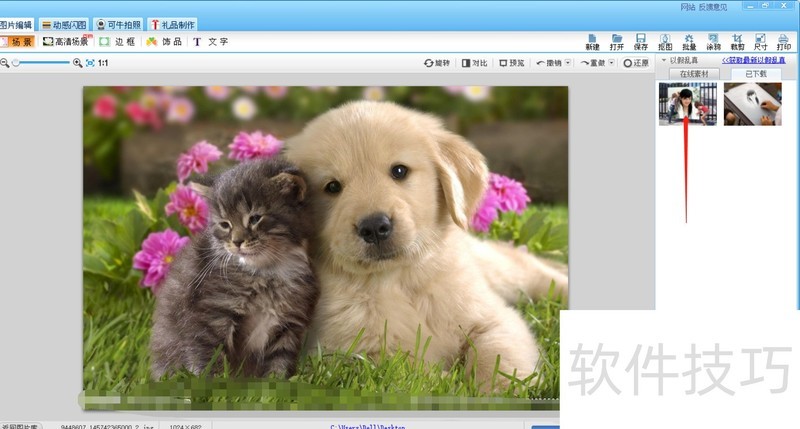Viewport: 800px width, 429px height.
Task: Switch to 动感闪图 tab
Action: (64, 24)
